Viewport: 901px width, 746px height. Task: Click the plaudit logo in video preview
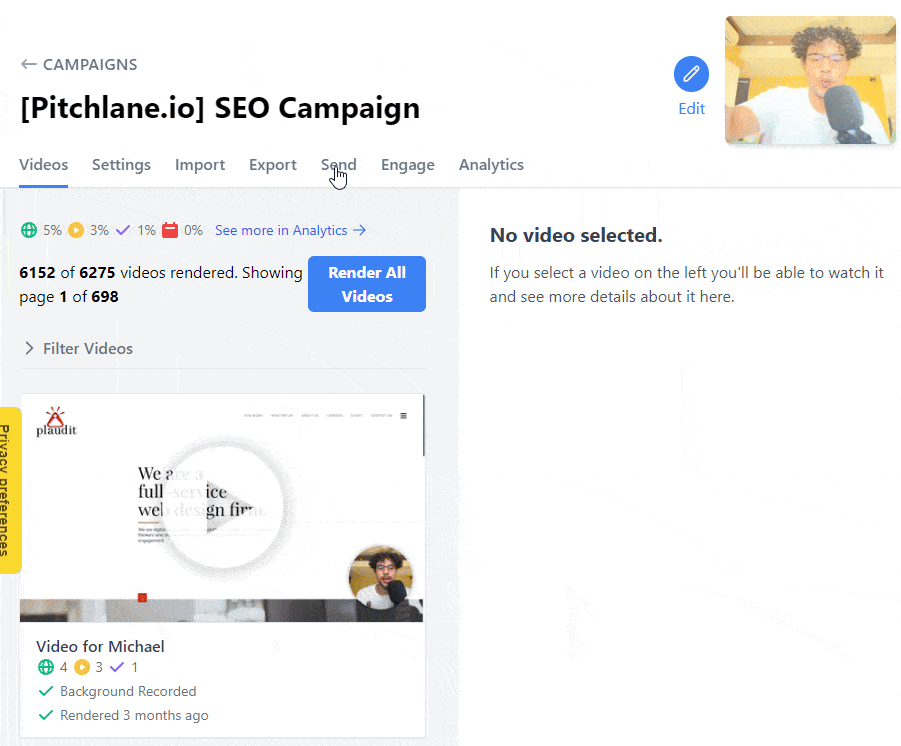[x=56, y=422]
